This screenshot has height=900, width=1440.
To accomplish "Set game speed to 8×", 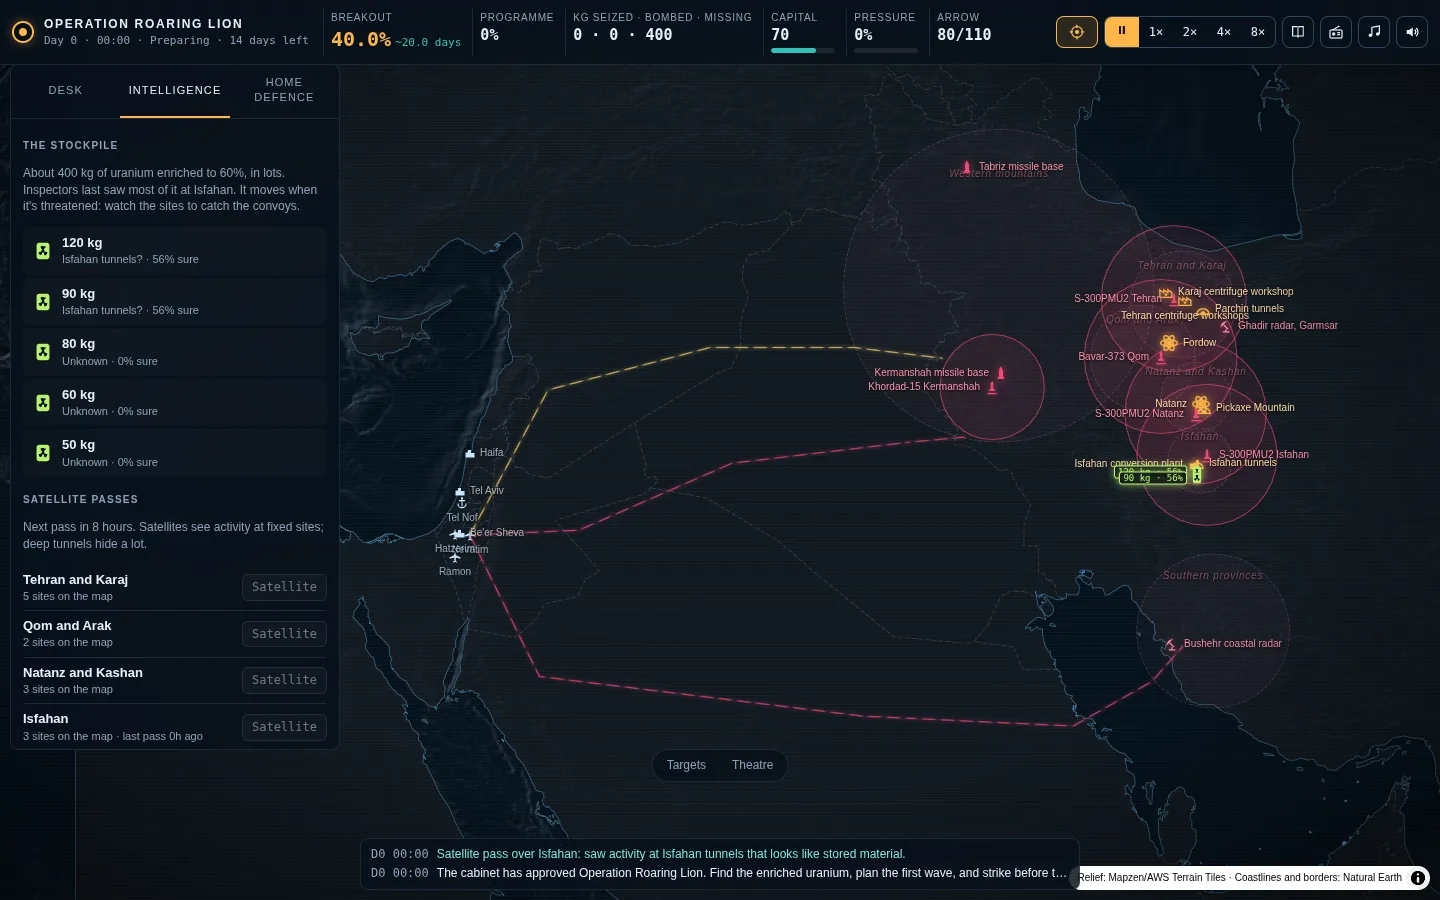I will click(1258, 32).
